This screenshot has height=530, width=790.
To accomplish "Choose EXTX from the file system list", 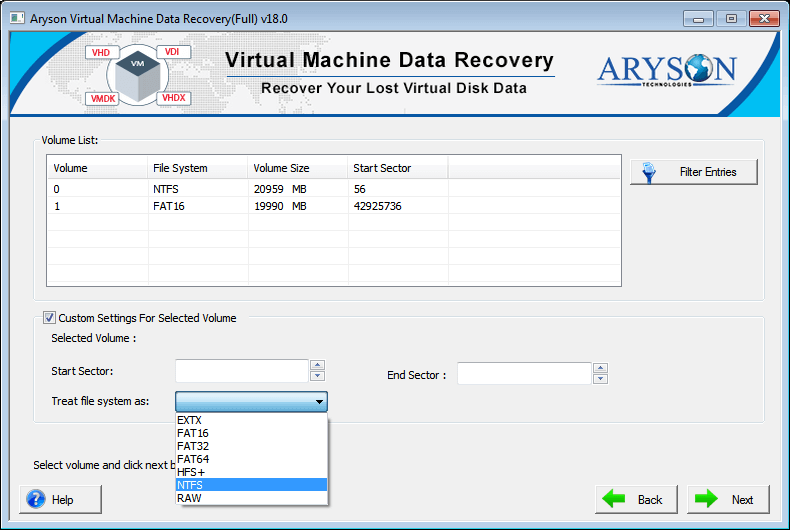I will click(251, 420).
